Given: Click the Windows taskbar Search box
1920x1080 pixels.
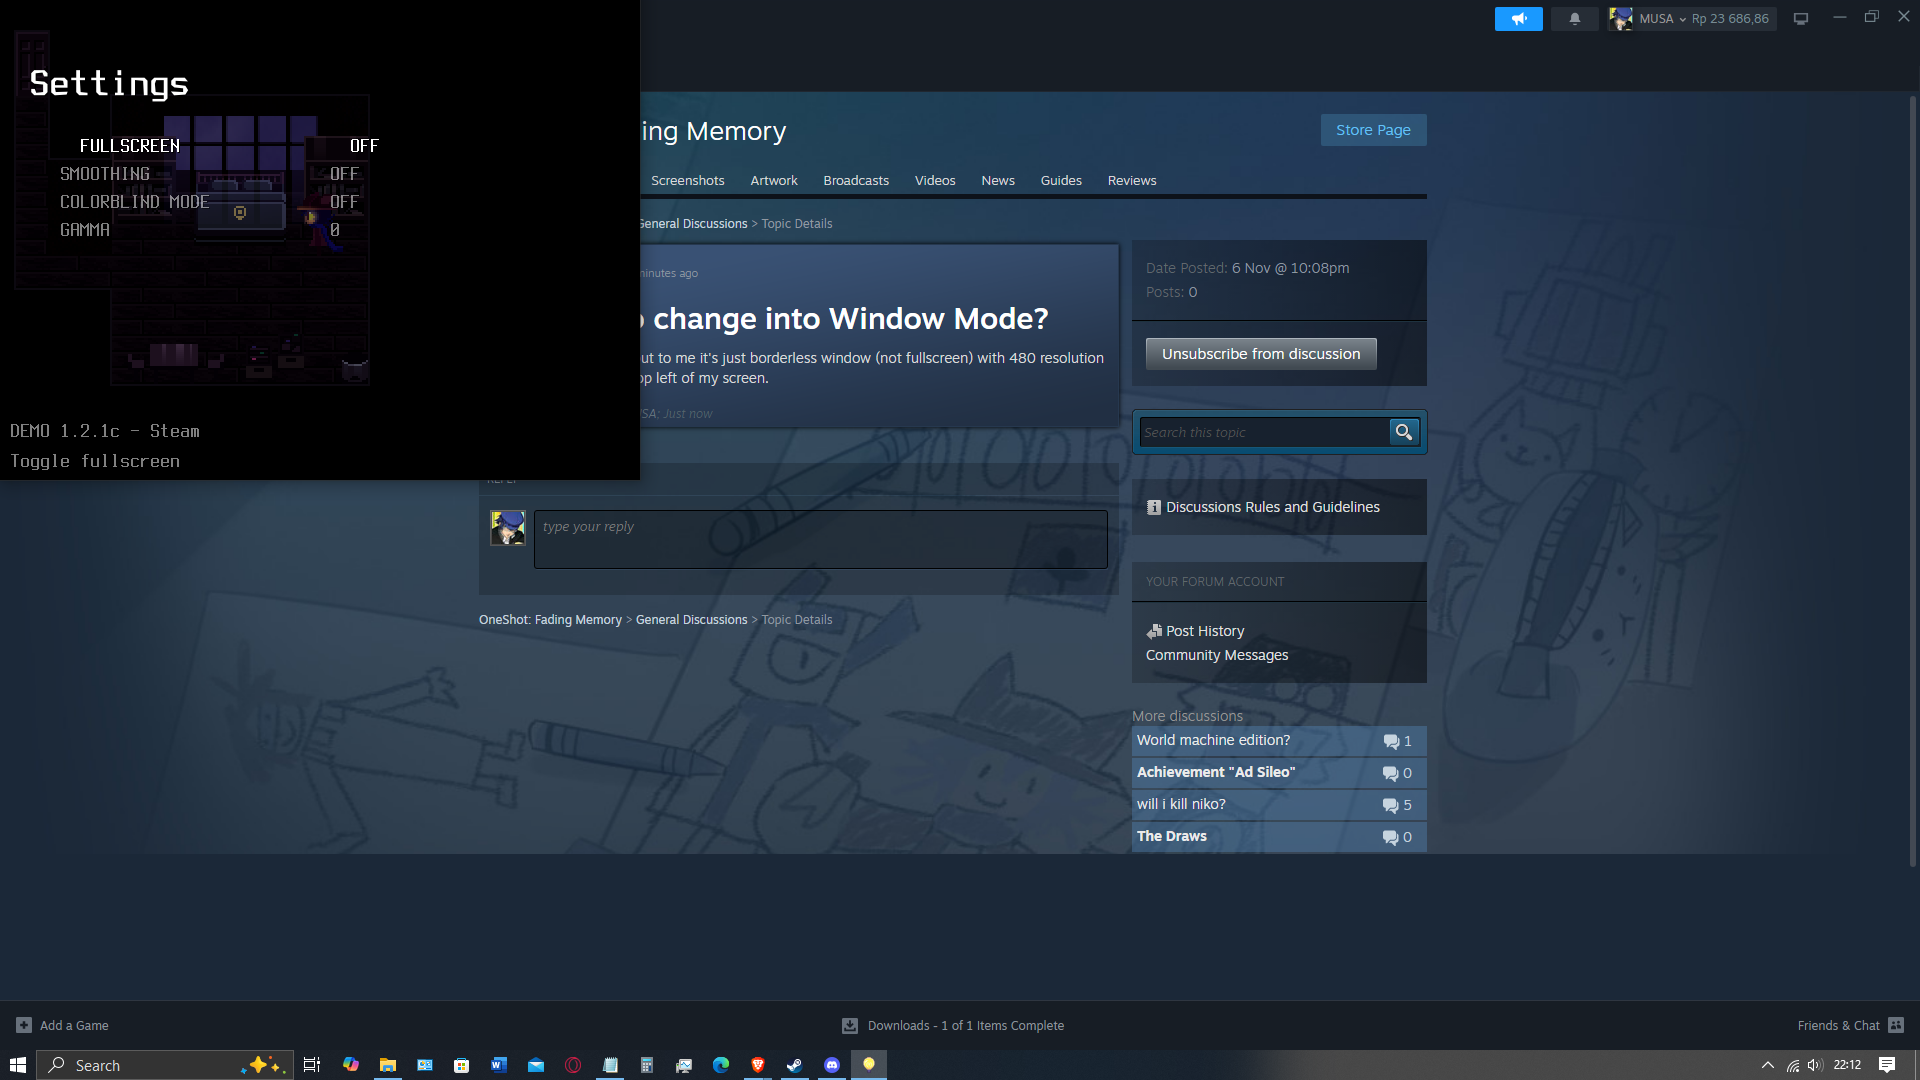Looking at the screenshot, I should (x=165, y=1065).
